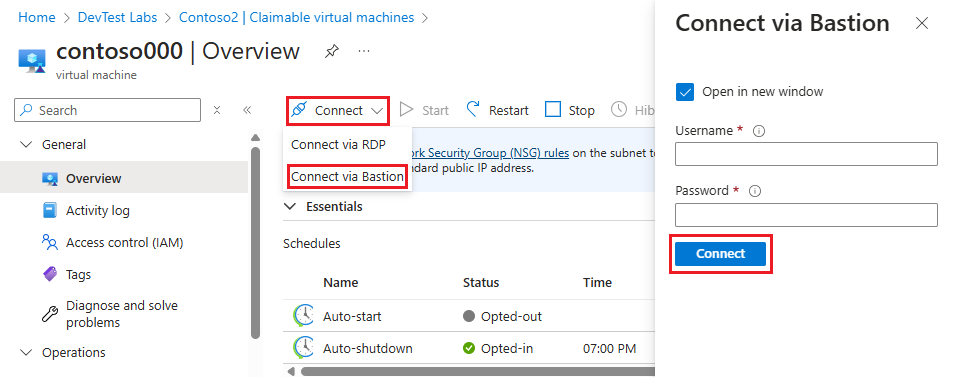
Task: Expand the Connect dropdown arrow
Action: pos(377,111)
